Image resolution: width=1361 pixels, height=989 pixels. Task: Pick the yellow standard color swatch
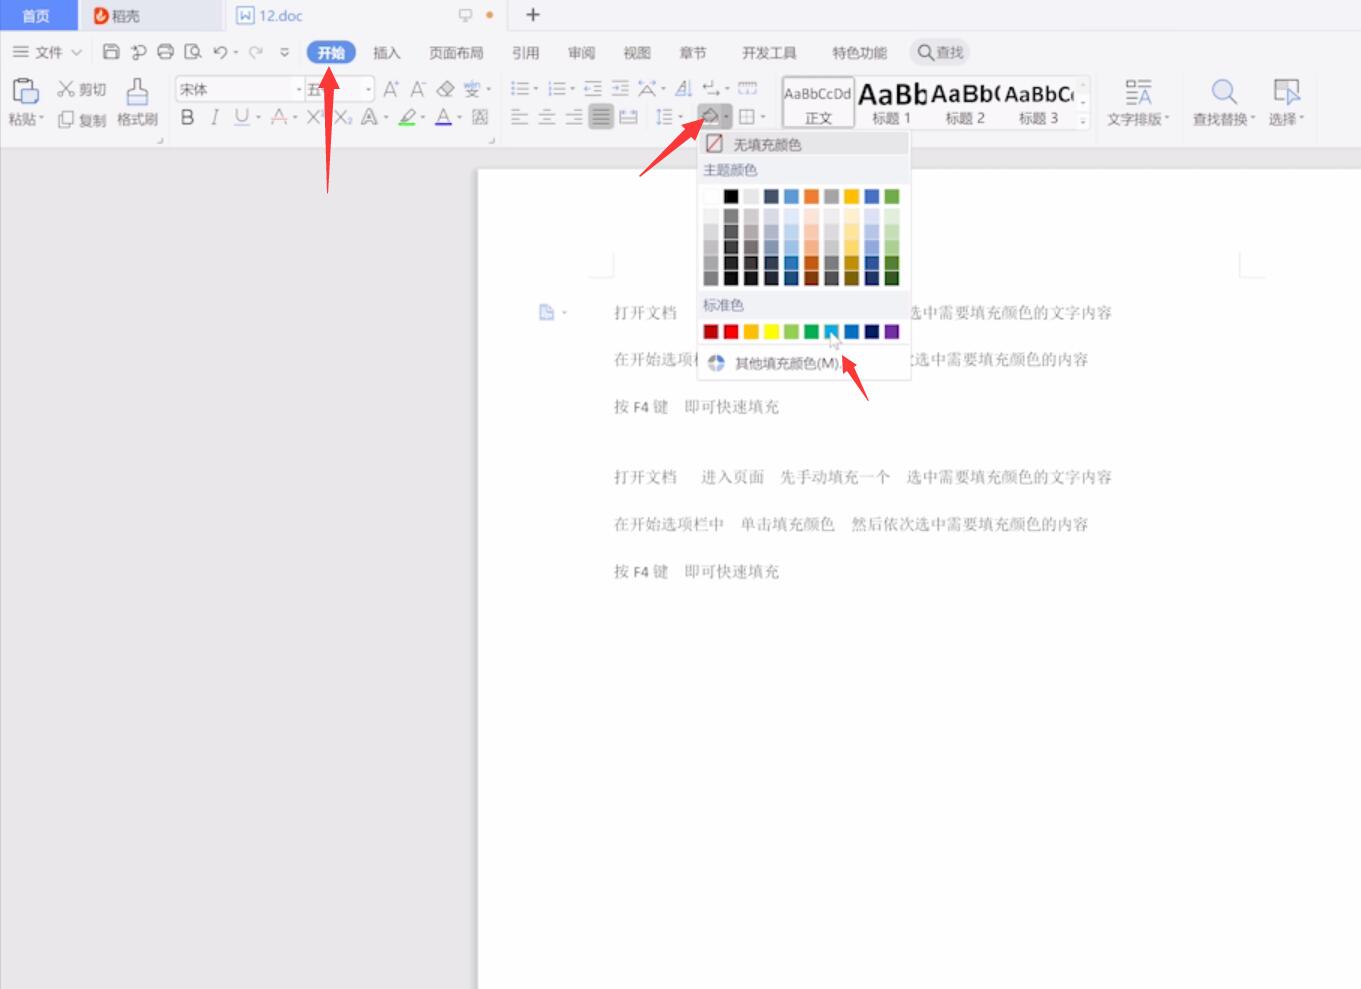tap(771, 332)
